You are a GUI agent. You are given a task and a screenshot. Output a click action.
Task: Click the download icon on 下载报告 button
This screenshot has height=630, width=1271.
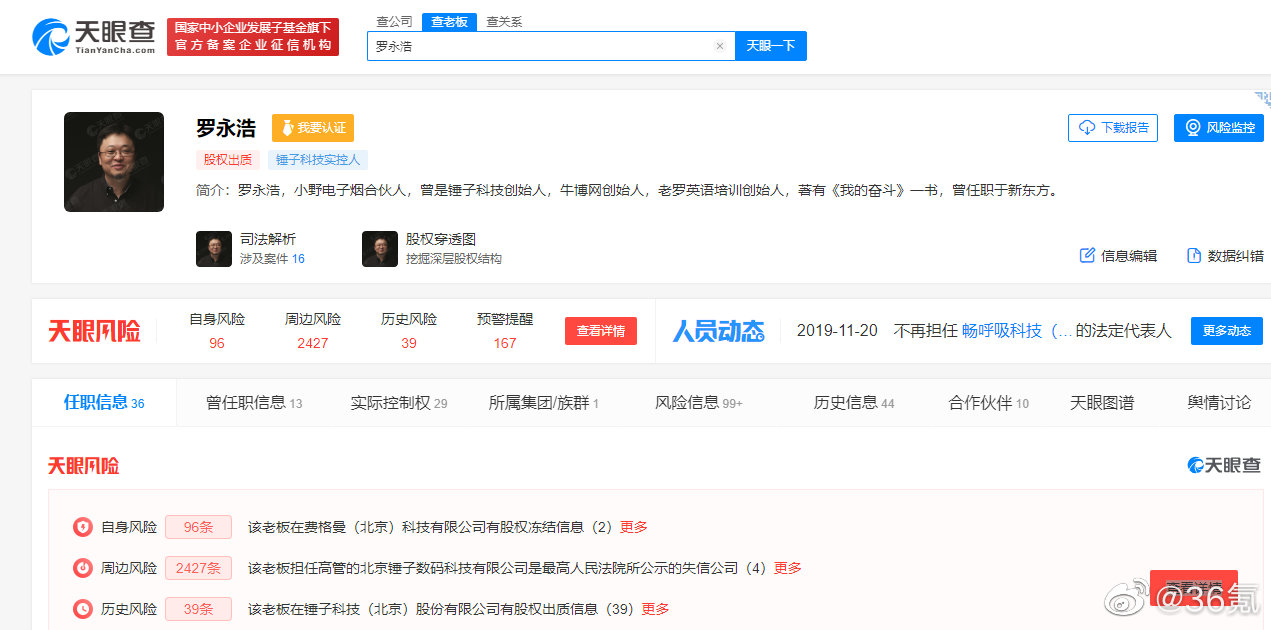pyautogui.click(x=1086, y=128)
